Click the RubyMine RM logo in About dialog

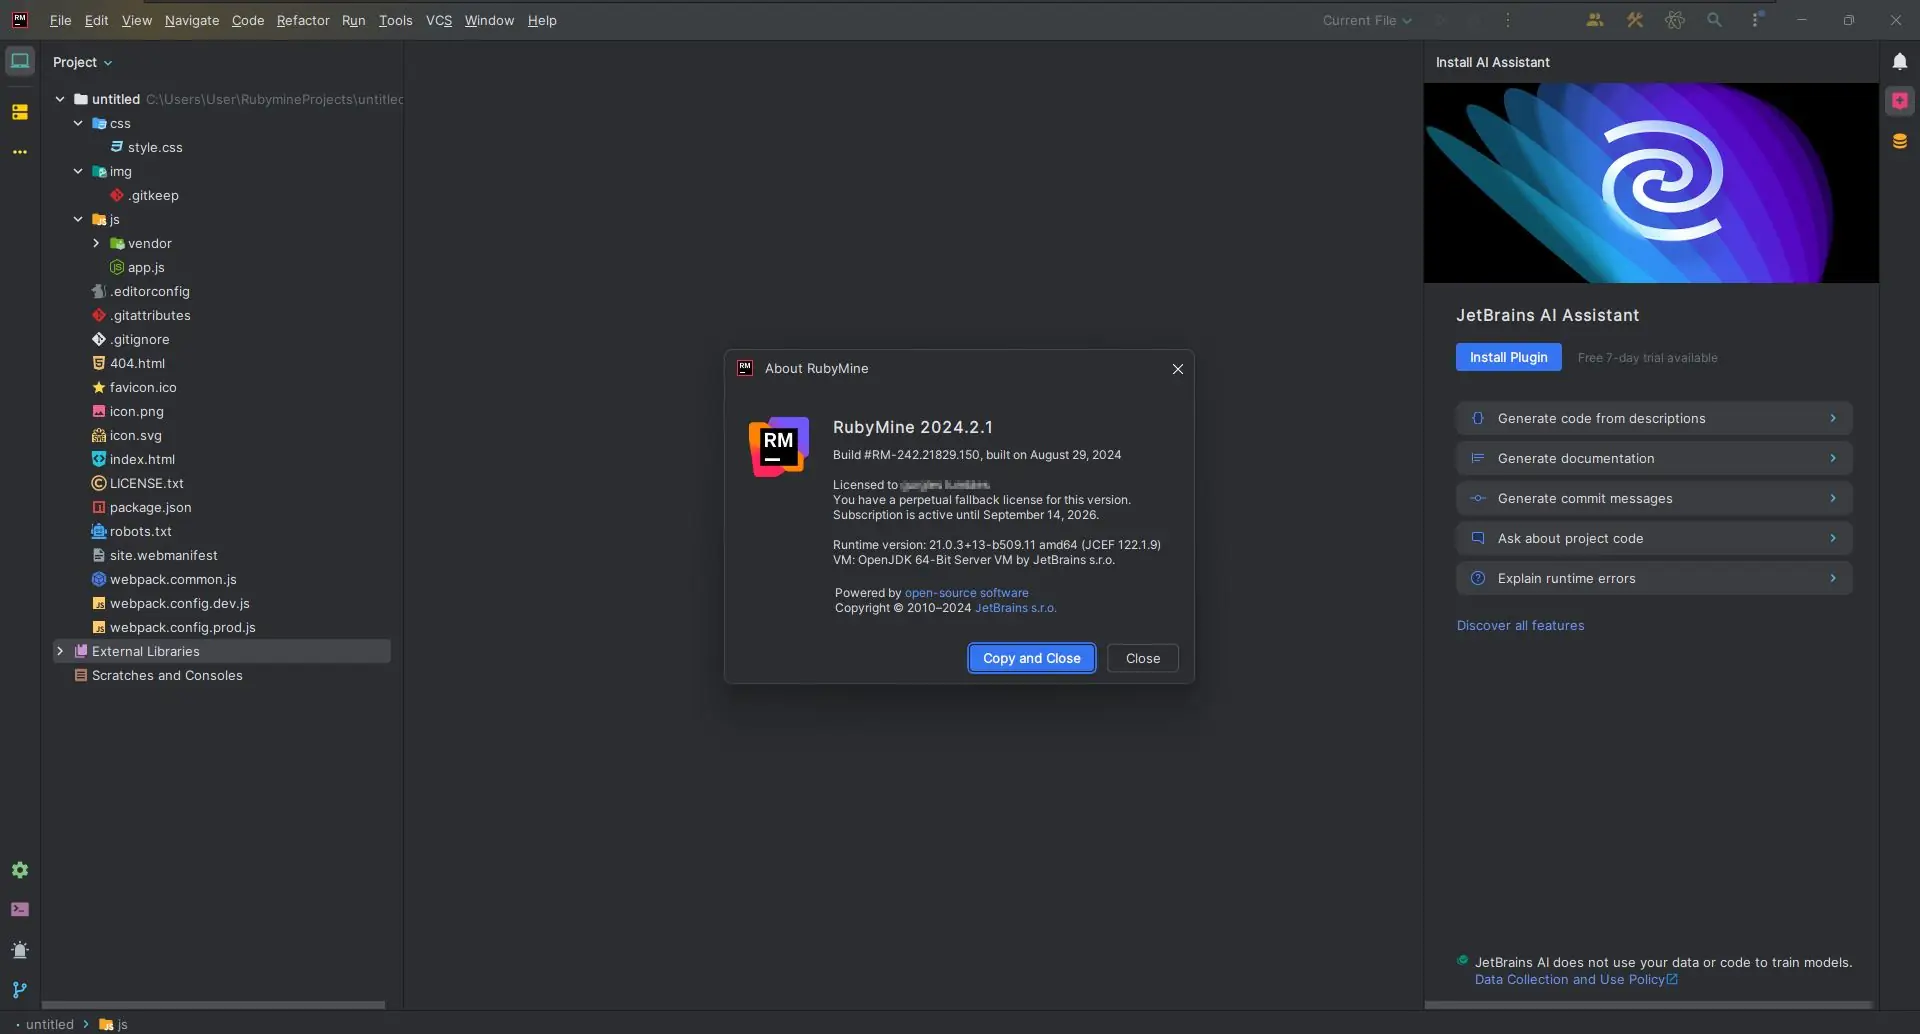pyautogui.click(x=779, y=447)
